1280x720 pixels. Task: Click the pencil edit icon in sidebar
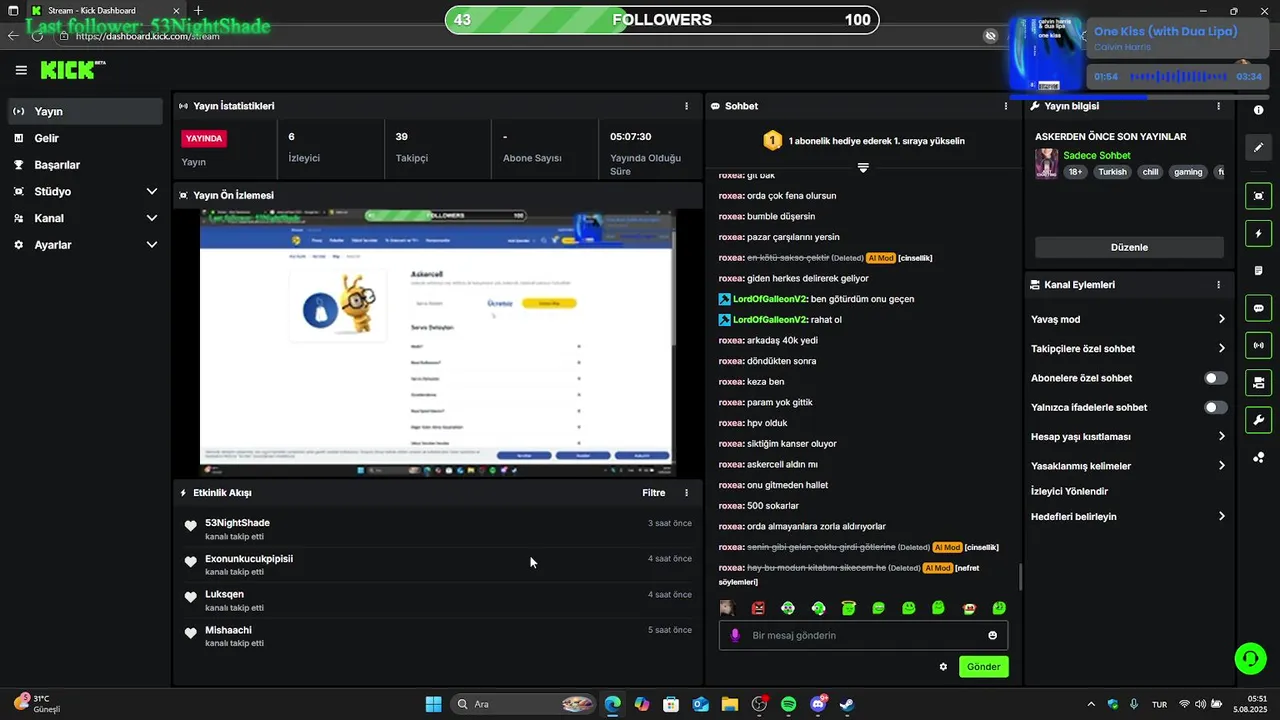1259,148
